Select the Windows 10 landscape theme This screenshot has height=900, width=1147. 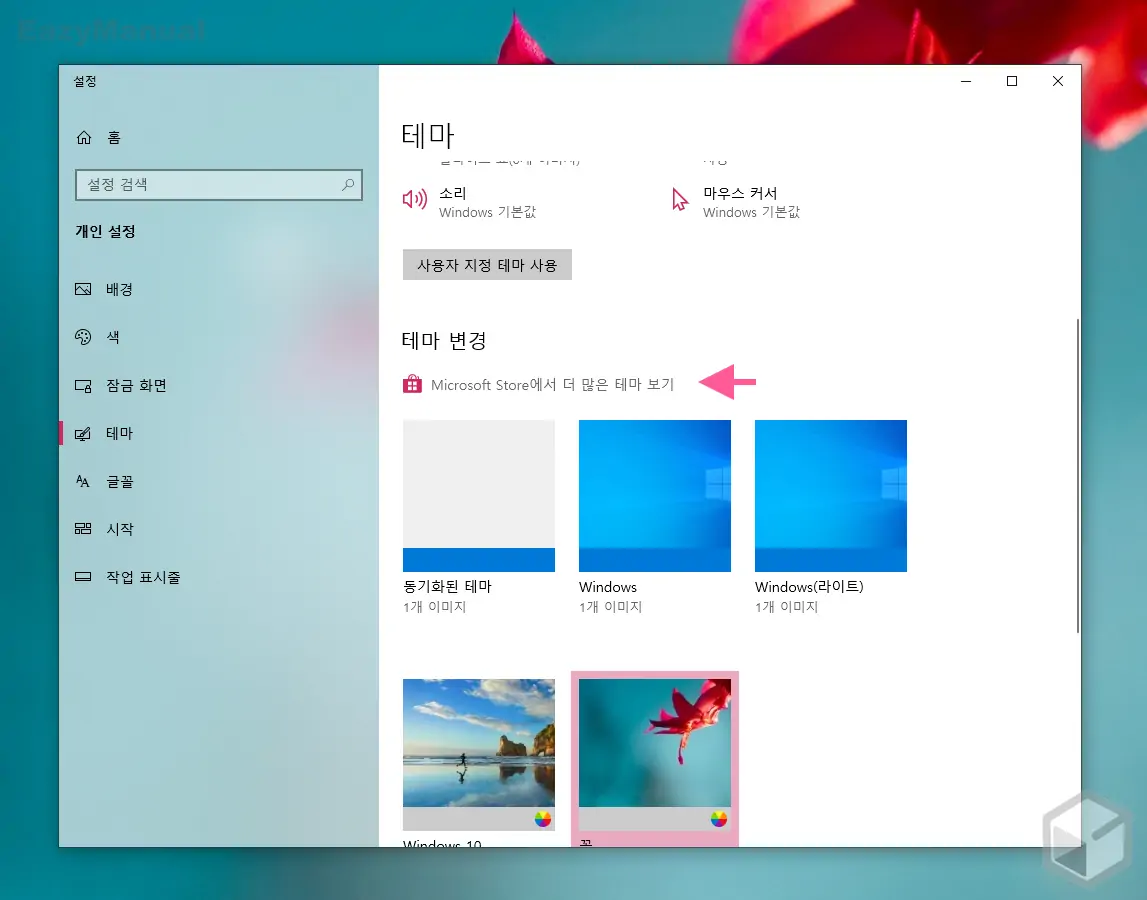[x=478, y=754]
